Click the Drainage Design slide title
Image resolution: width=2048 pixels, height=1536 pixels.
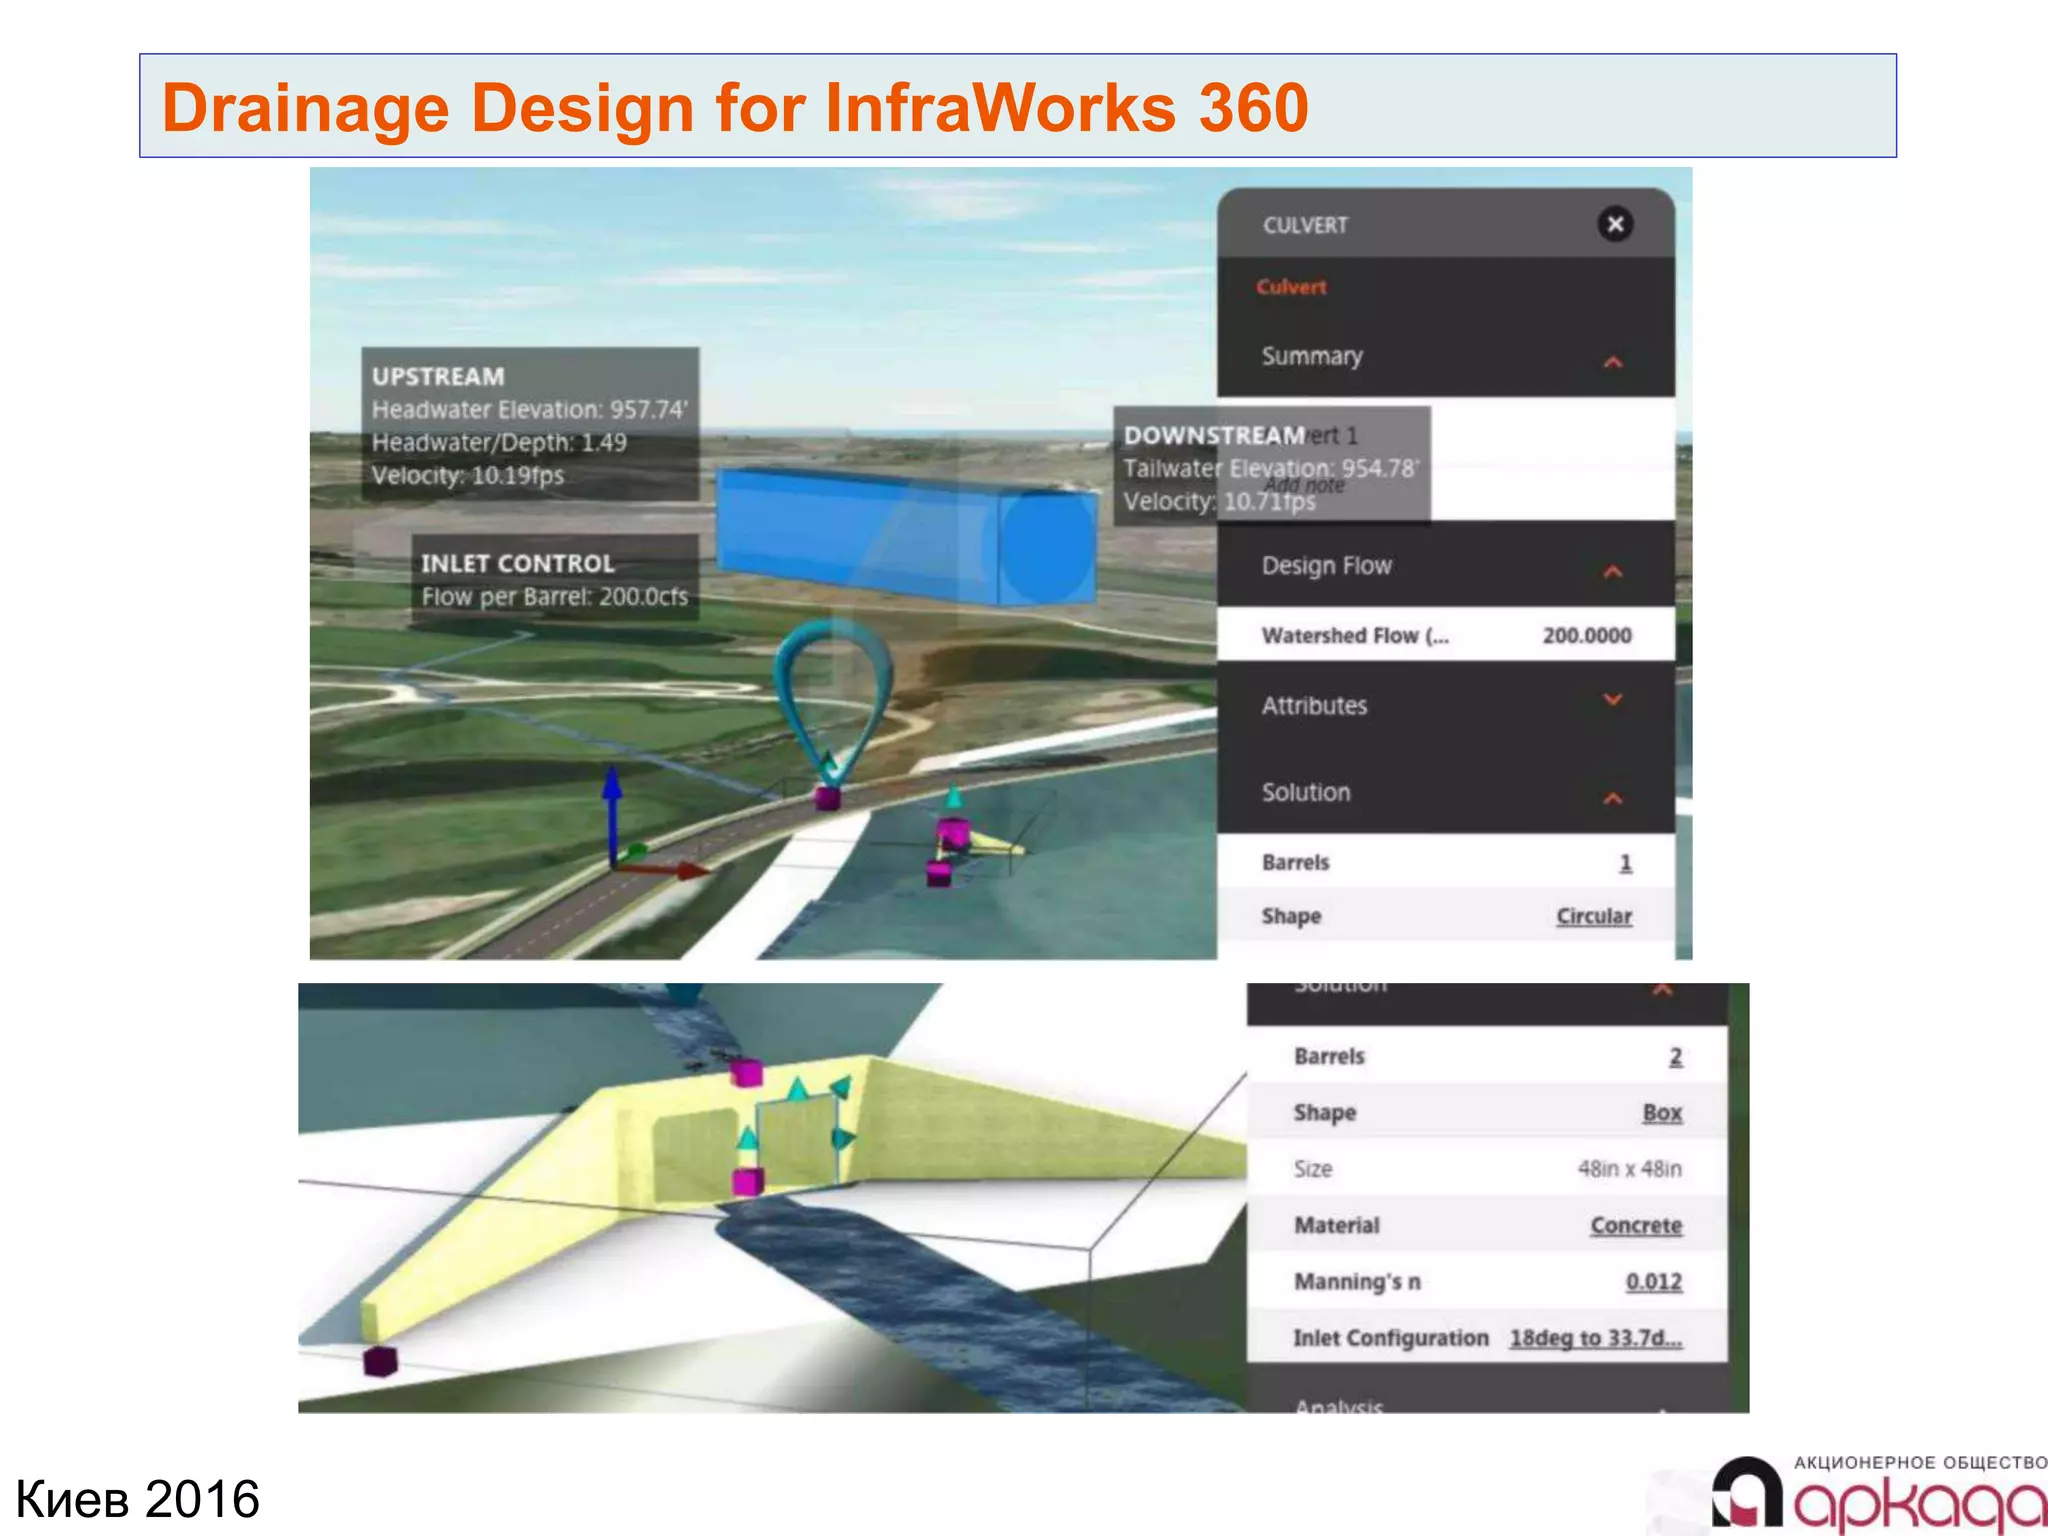coord(735,107)
